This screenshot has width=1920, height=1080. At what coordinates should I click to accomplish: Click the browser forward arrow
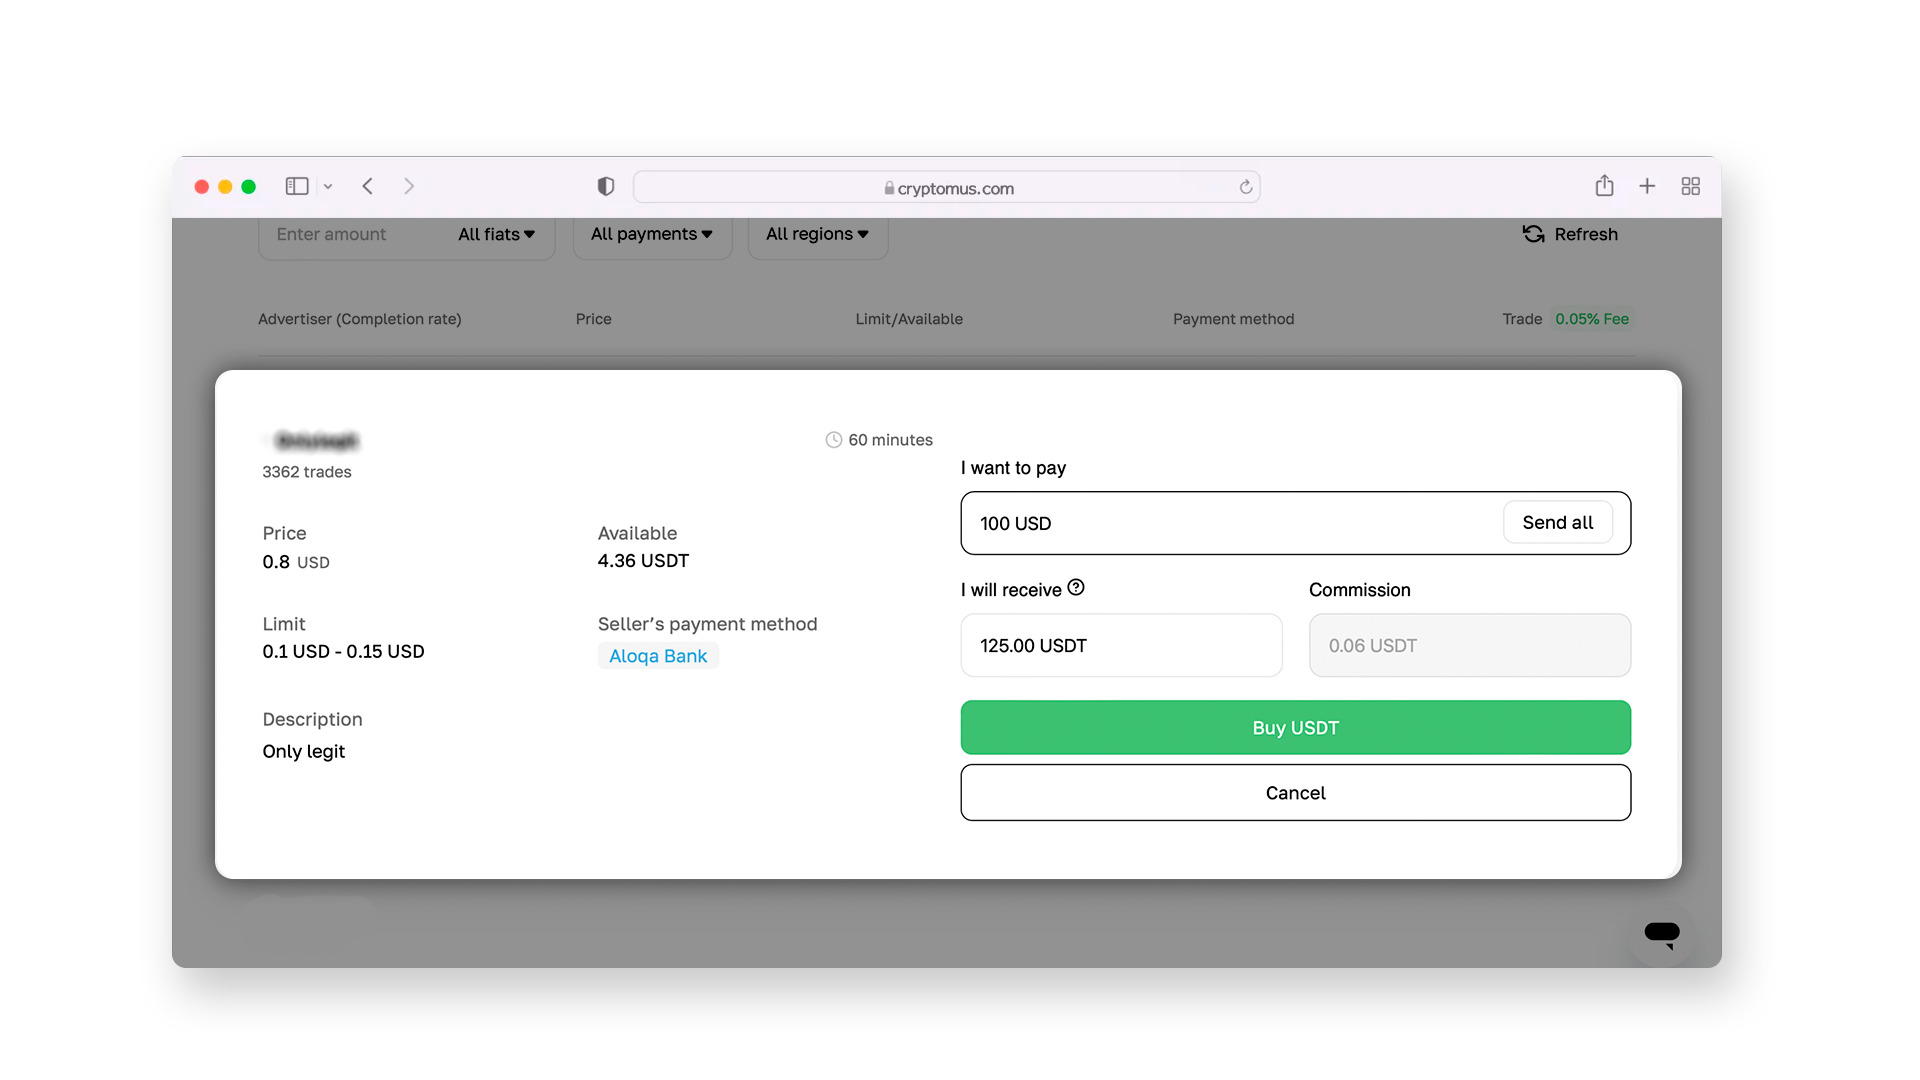point(409,186)
